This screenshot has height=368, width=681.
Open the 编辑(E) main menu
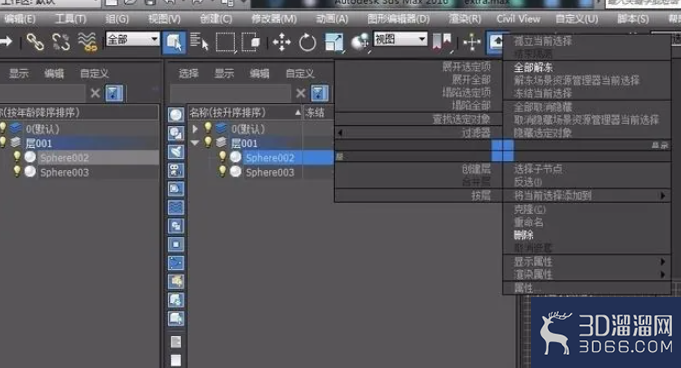pyautogui.click(x=20, y=19)
